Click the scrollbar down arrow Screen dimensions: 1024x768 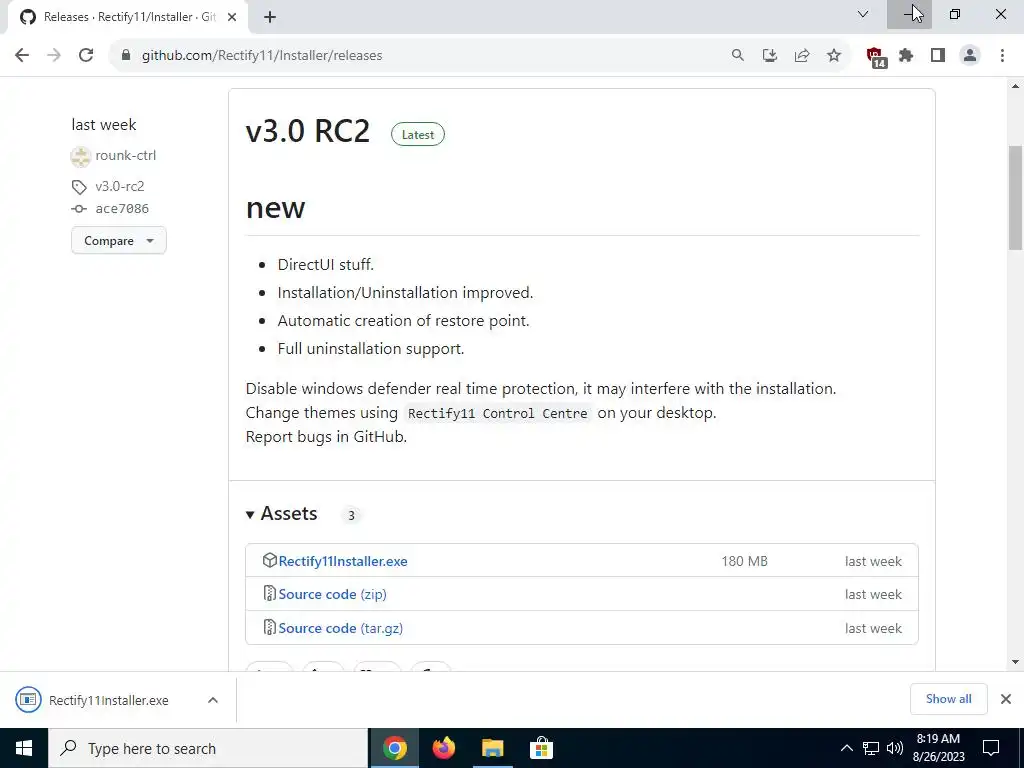click(1015, 662)
